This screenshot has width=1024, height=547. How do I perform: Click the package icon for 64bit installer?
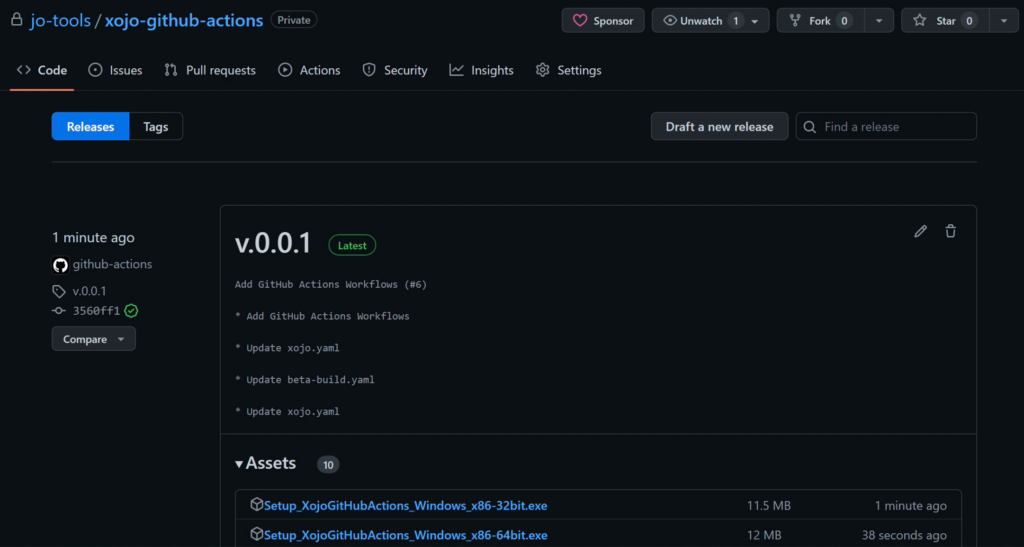[257, 534]
